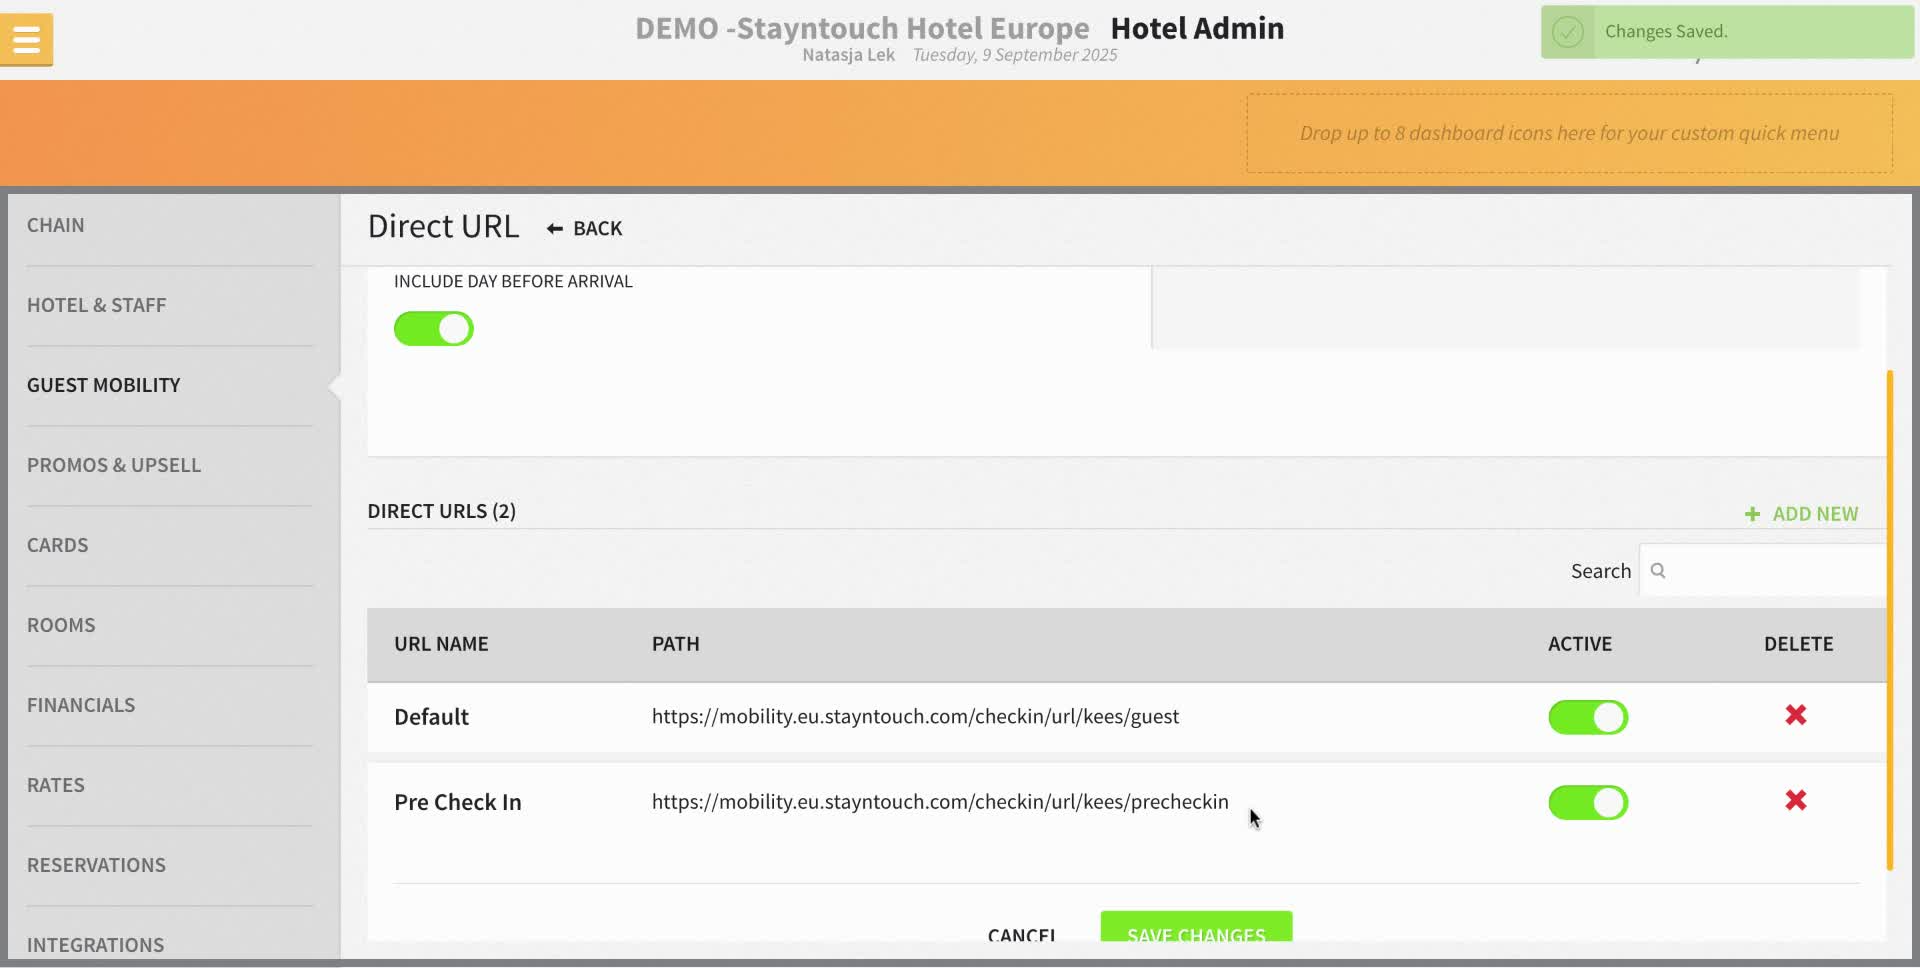The height and width of the screenshot is (968, 1920).
Task: Click the kees/guest checkin path
Action: pyautogui.click(x=915, y=716)
